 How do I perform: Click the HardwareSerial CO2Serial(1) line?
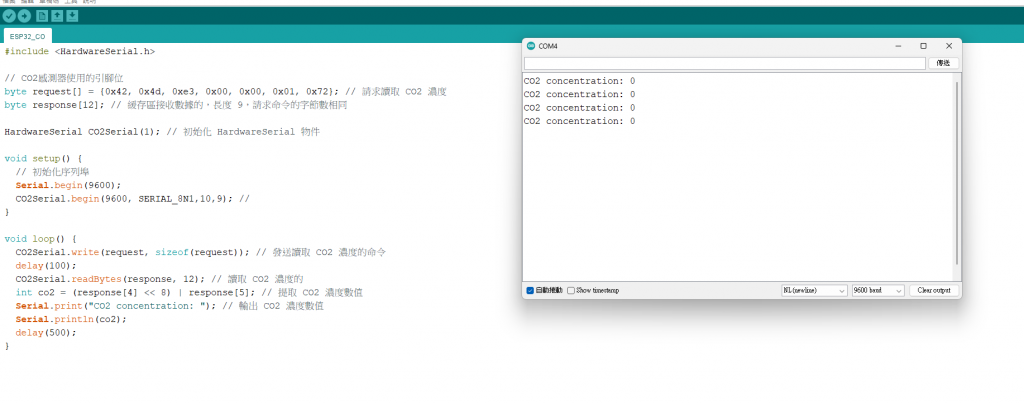point(162,132)
